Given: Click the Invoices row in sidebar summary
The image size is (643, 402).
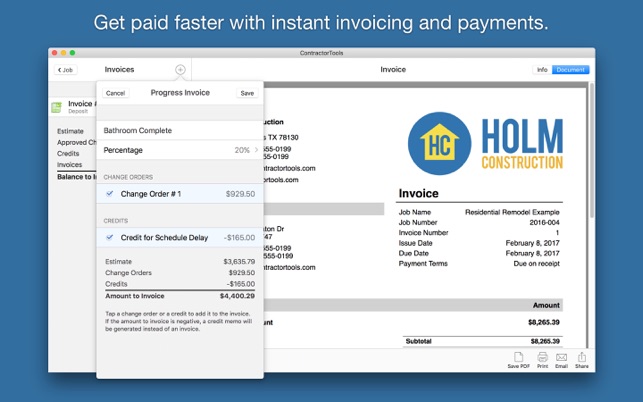Looking at the screenshot, I should [69, 164].
